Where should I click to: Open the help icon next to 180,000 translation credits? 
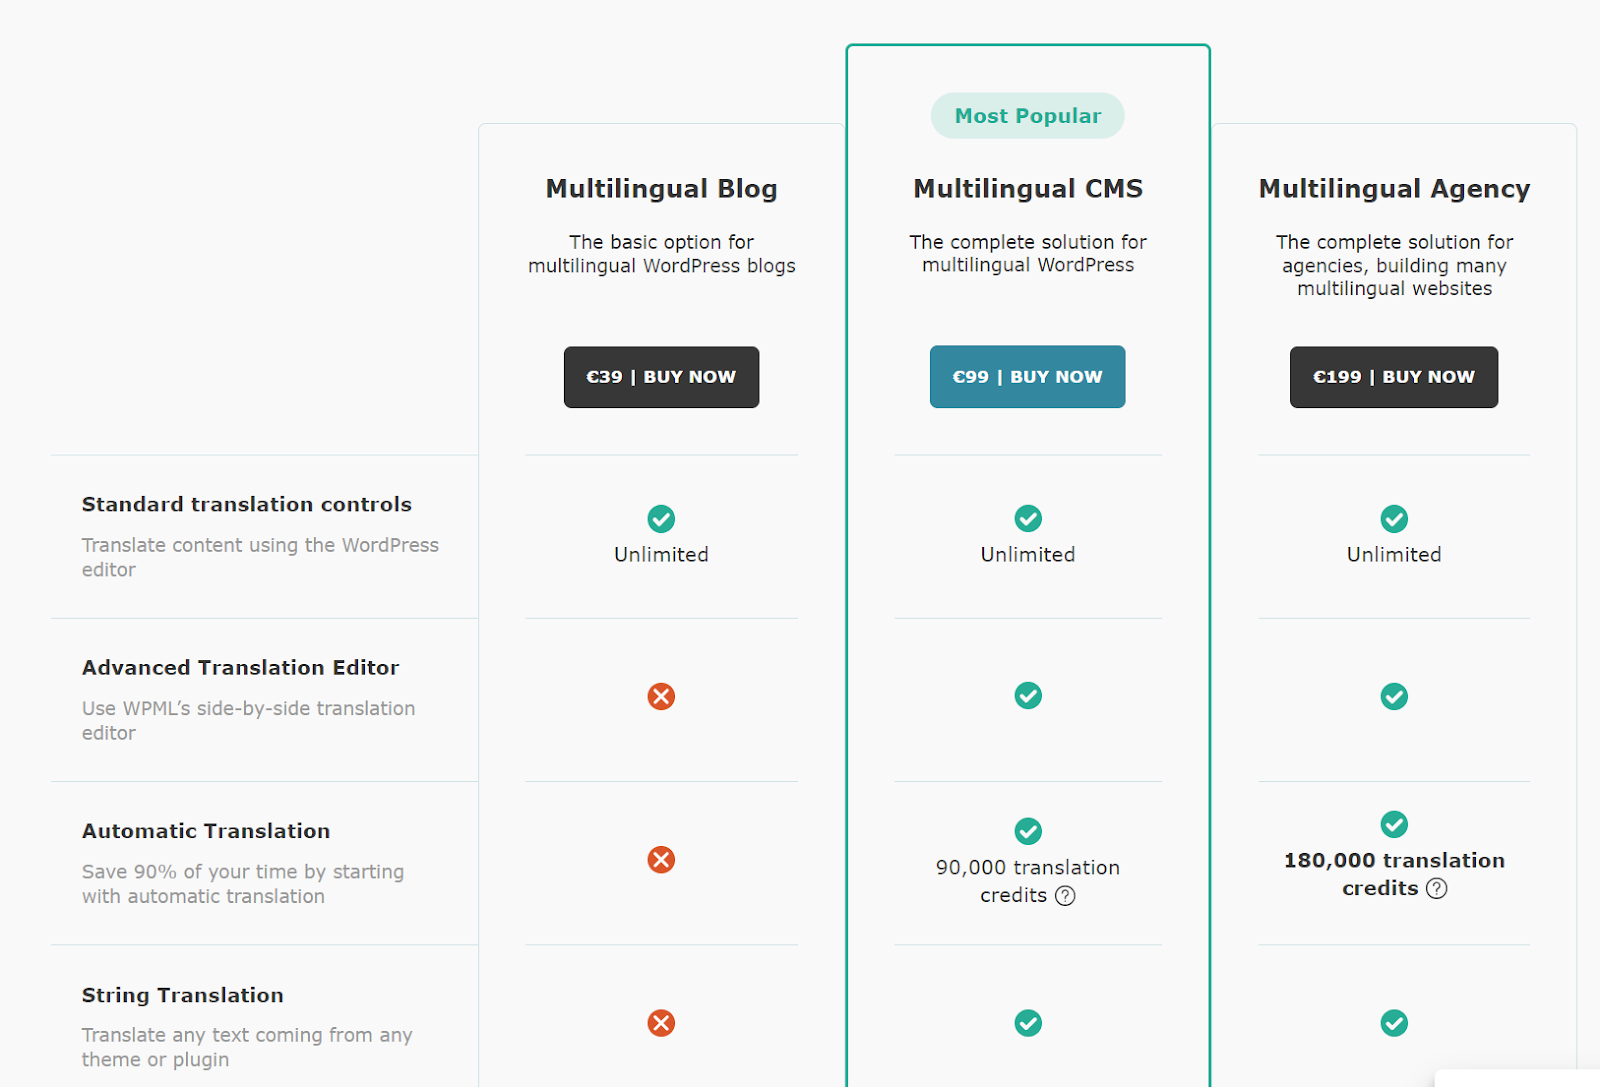(x=1436, y=888)
